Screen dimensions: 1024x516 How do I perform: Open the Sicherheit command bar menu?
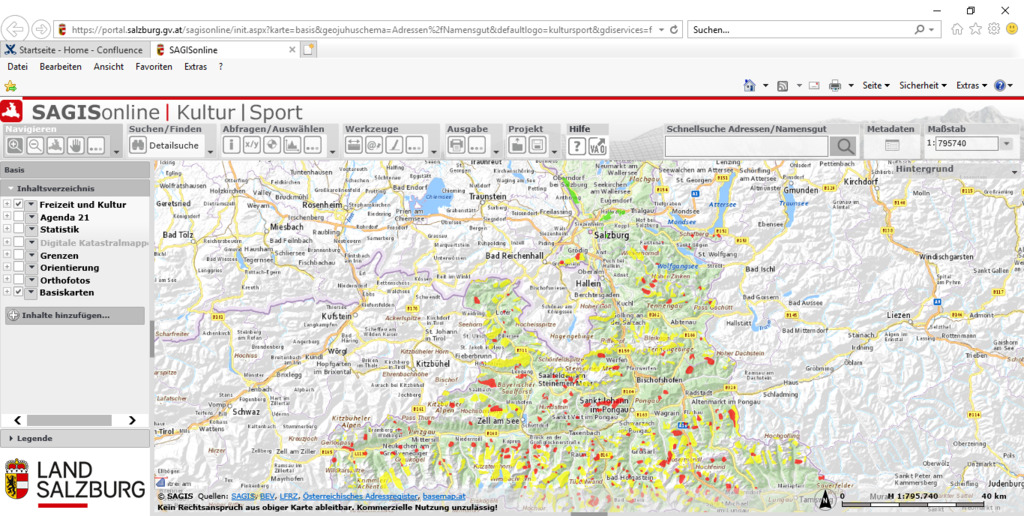pos(923,86)
